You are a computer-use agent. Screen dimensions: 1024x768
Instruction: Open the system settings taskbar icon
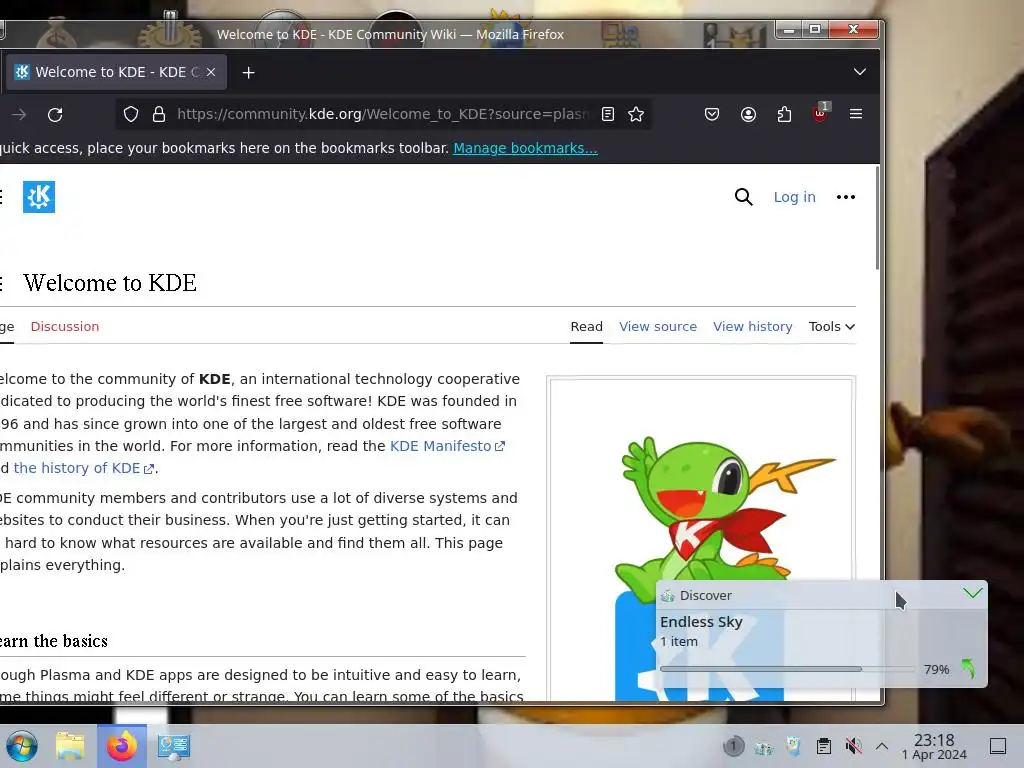pos(174,746)
